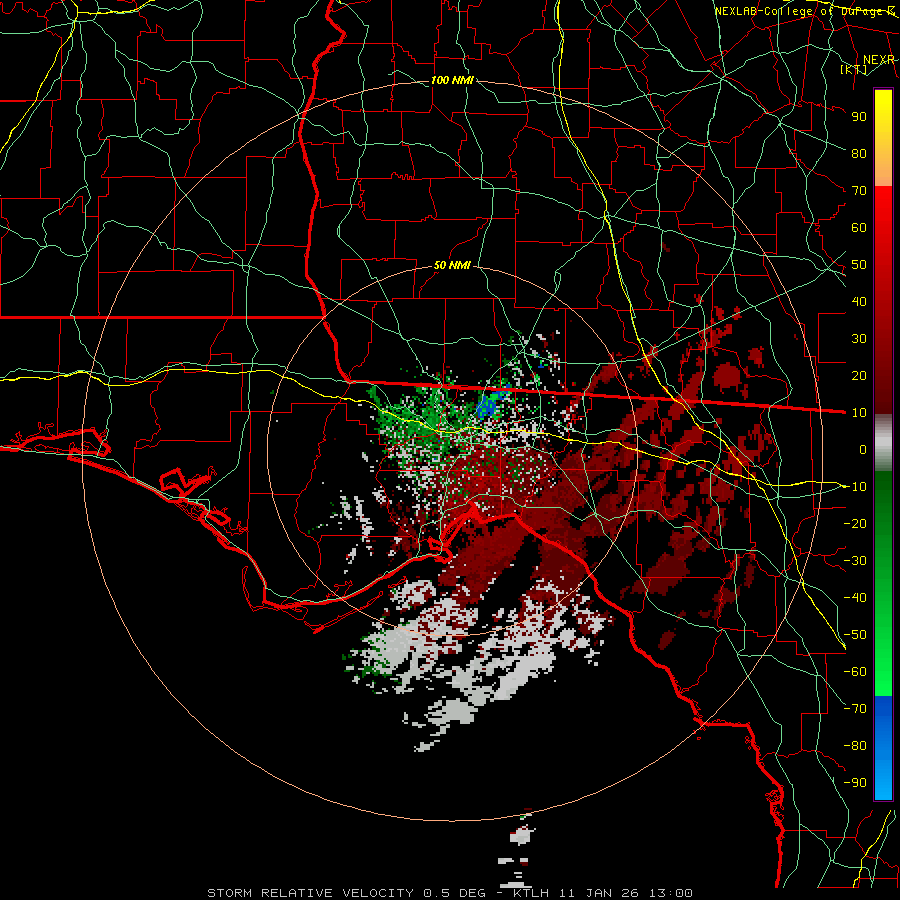
Task: Click the "STORM RELATIVE VELOCITY 0.5 DEG" caption
Action: 346,893
